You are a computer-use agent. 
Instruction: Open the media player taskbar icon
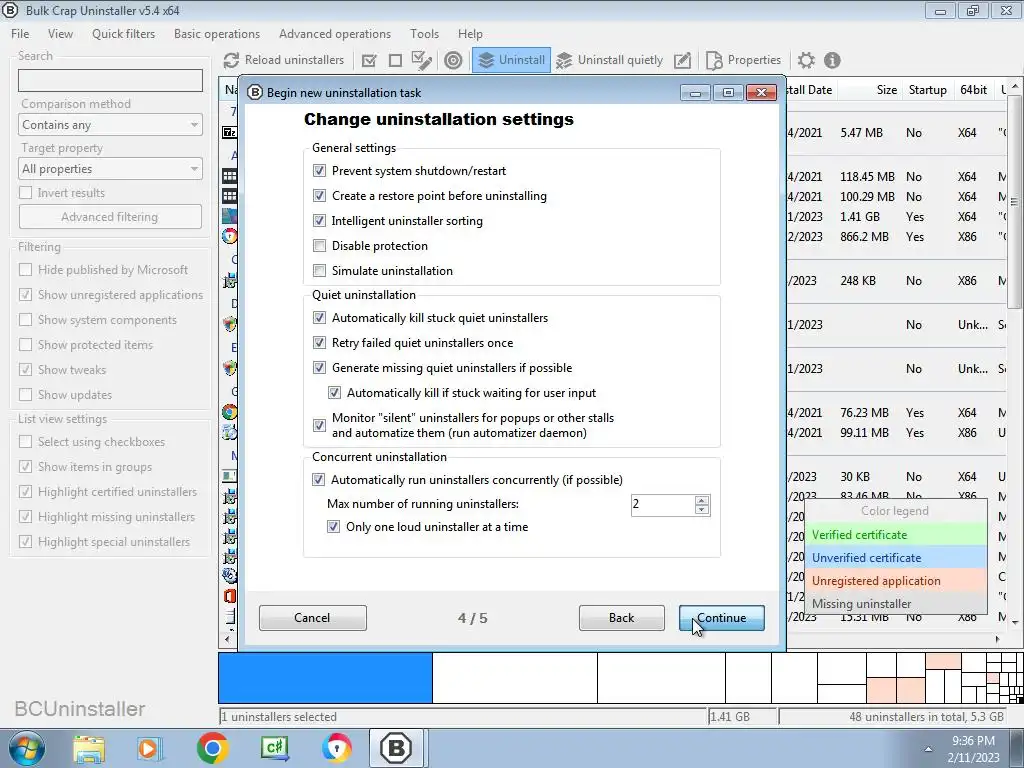coord(148,748)
